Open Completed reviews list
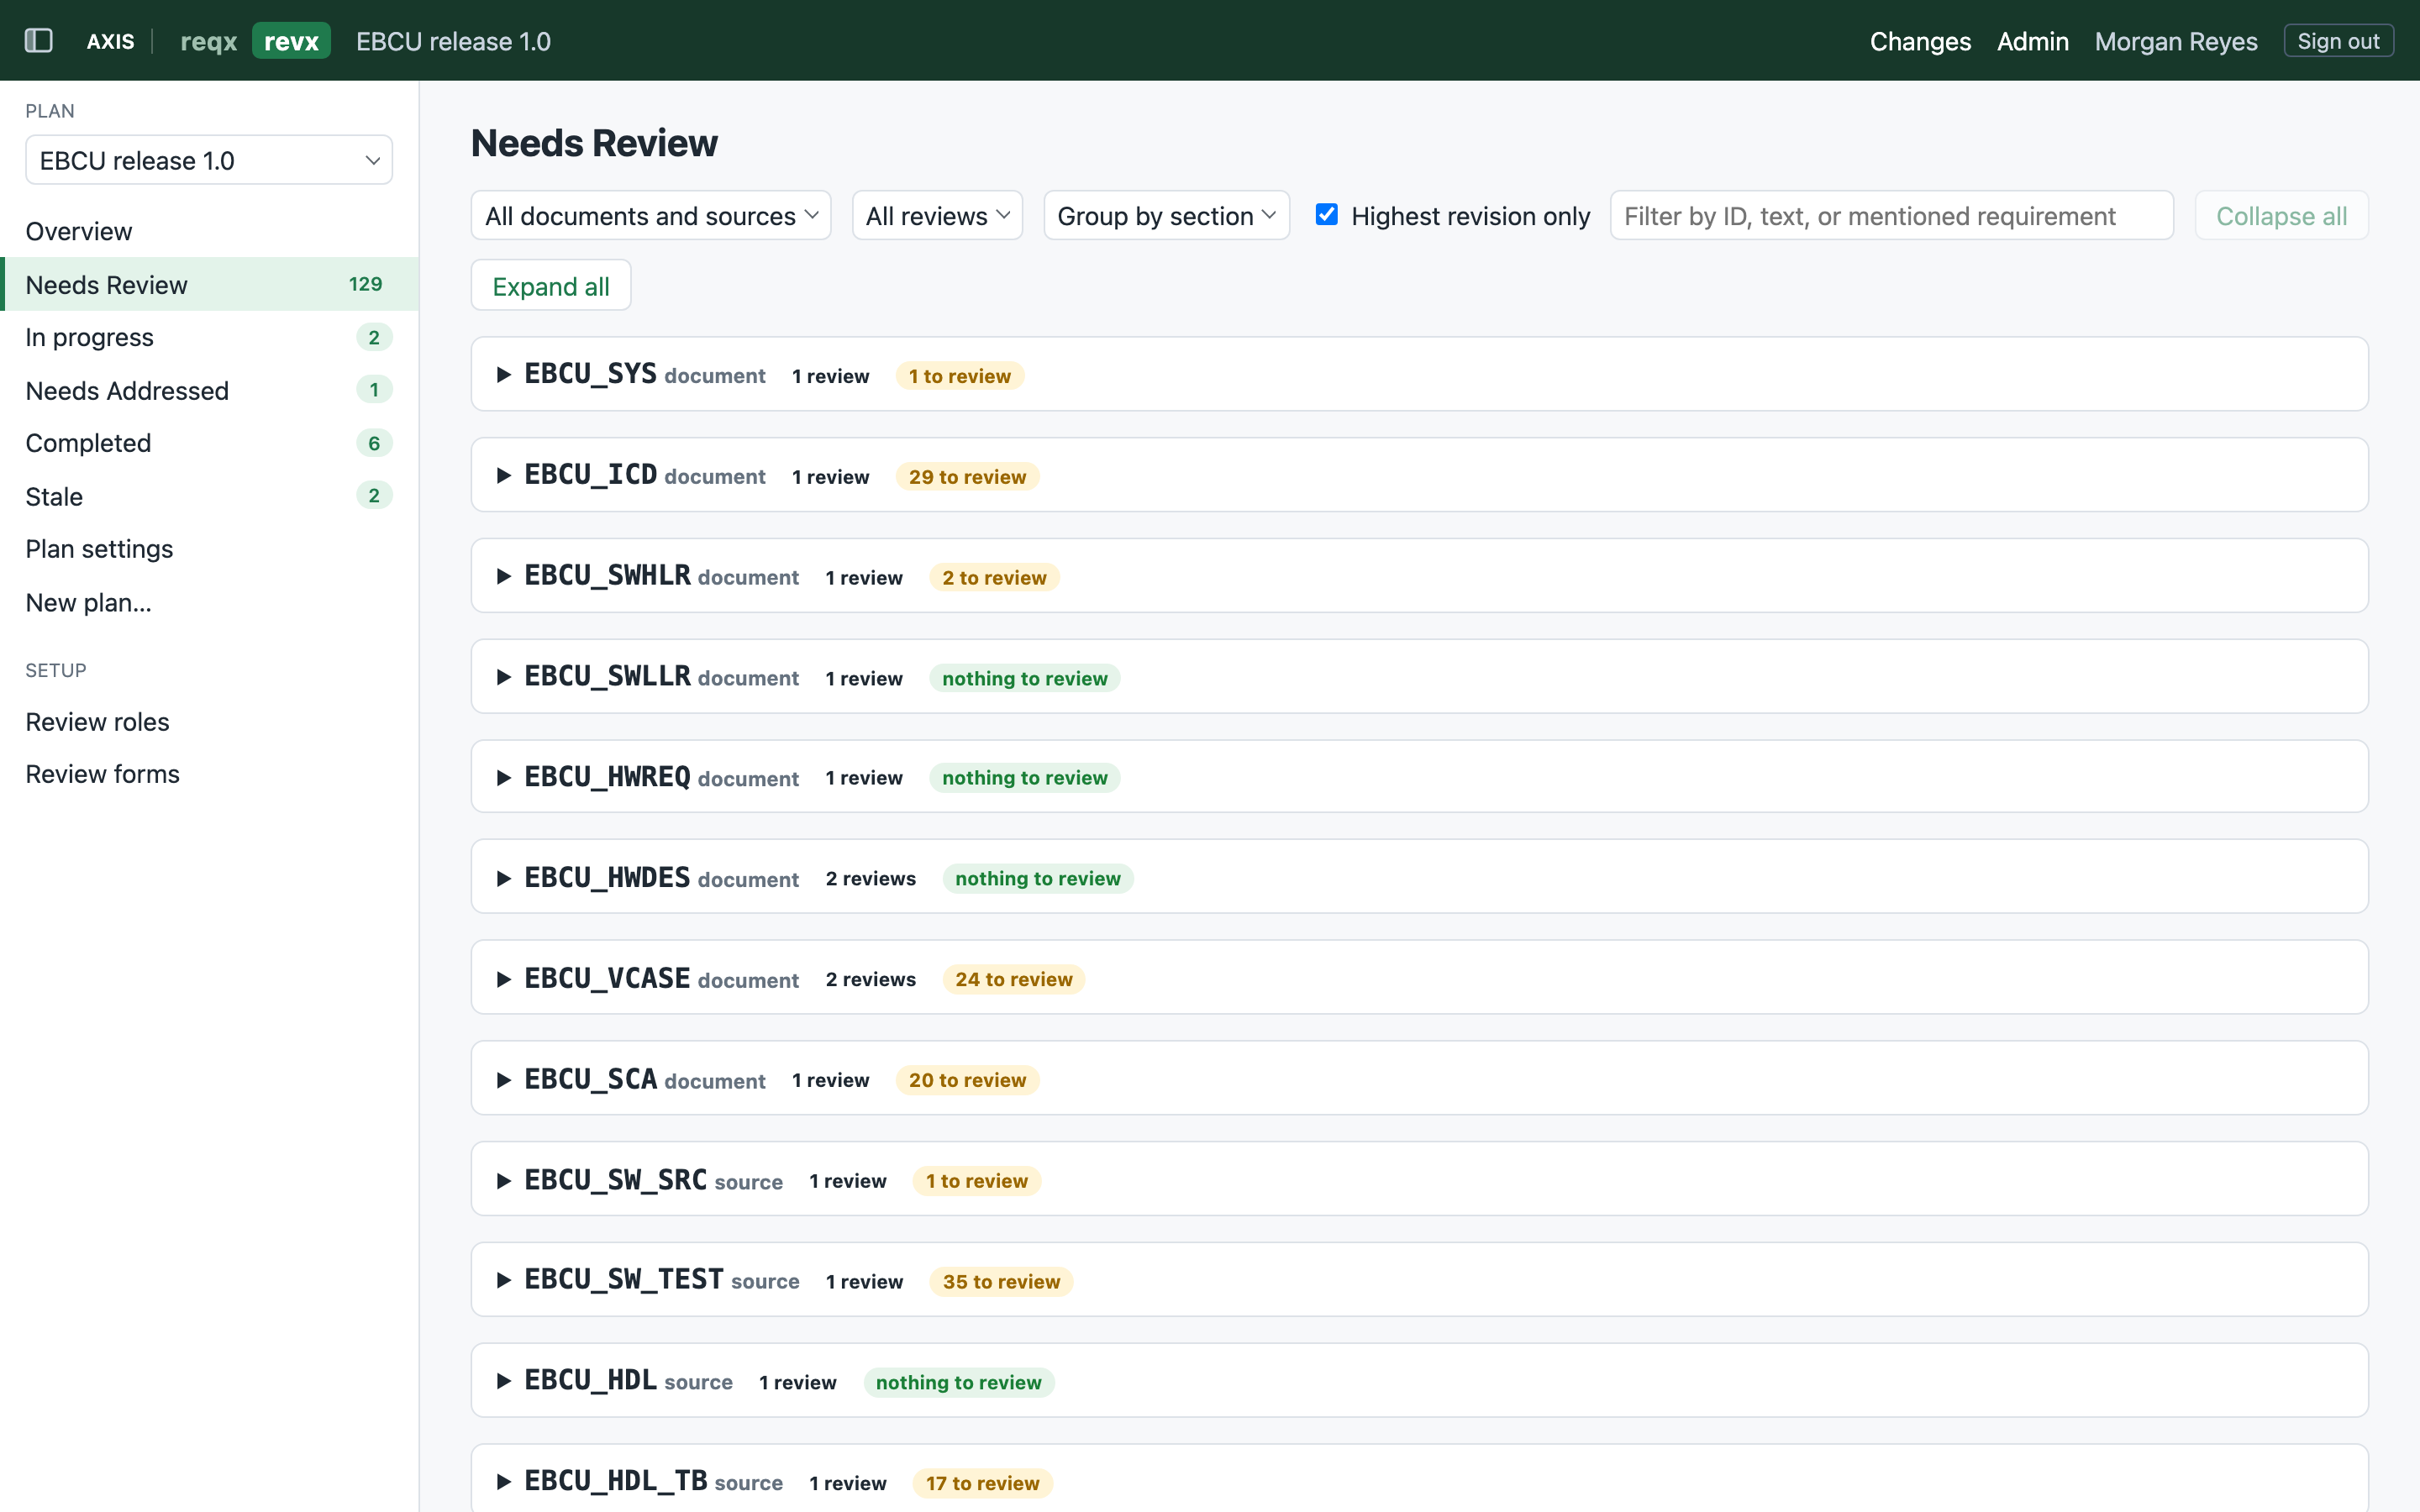 [209, 443]
